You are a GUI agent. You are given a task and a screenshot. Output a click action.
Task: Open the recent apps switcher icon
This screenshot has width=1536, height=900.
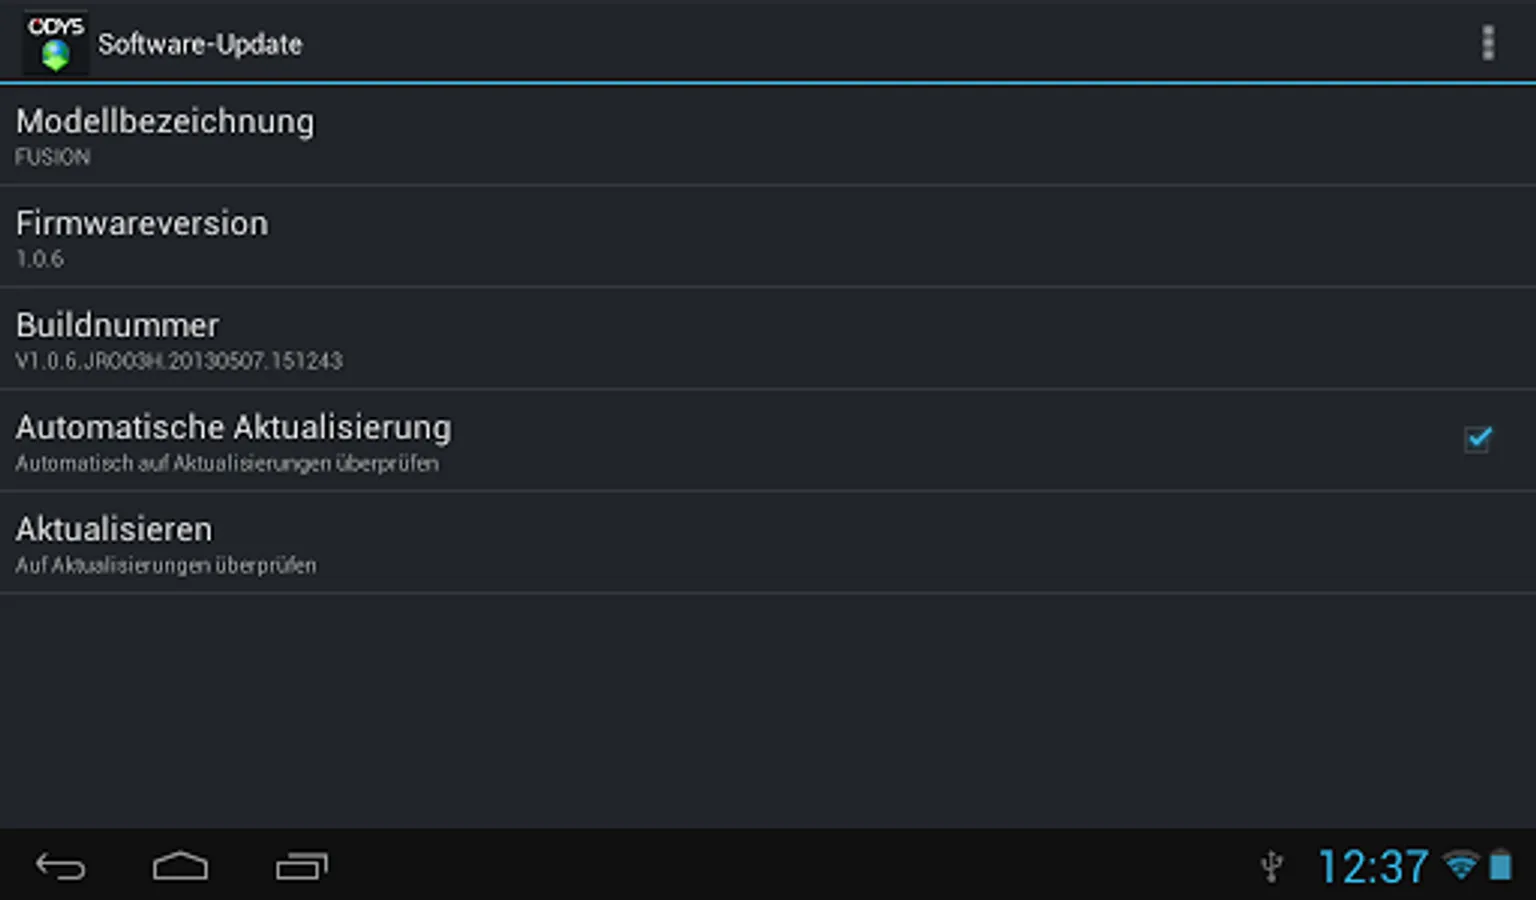tap(301, 866)
